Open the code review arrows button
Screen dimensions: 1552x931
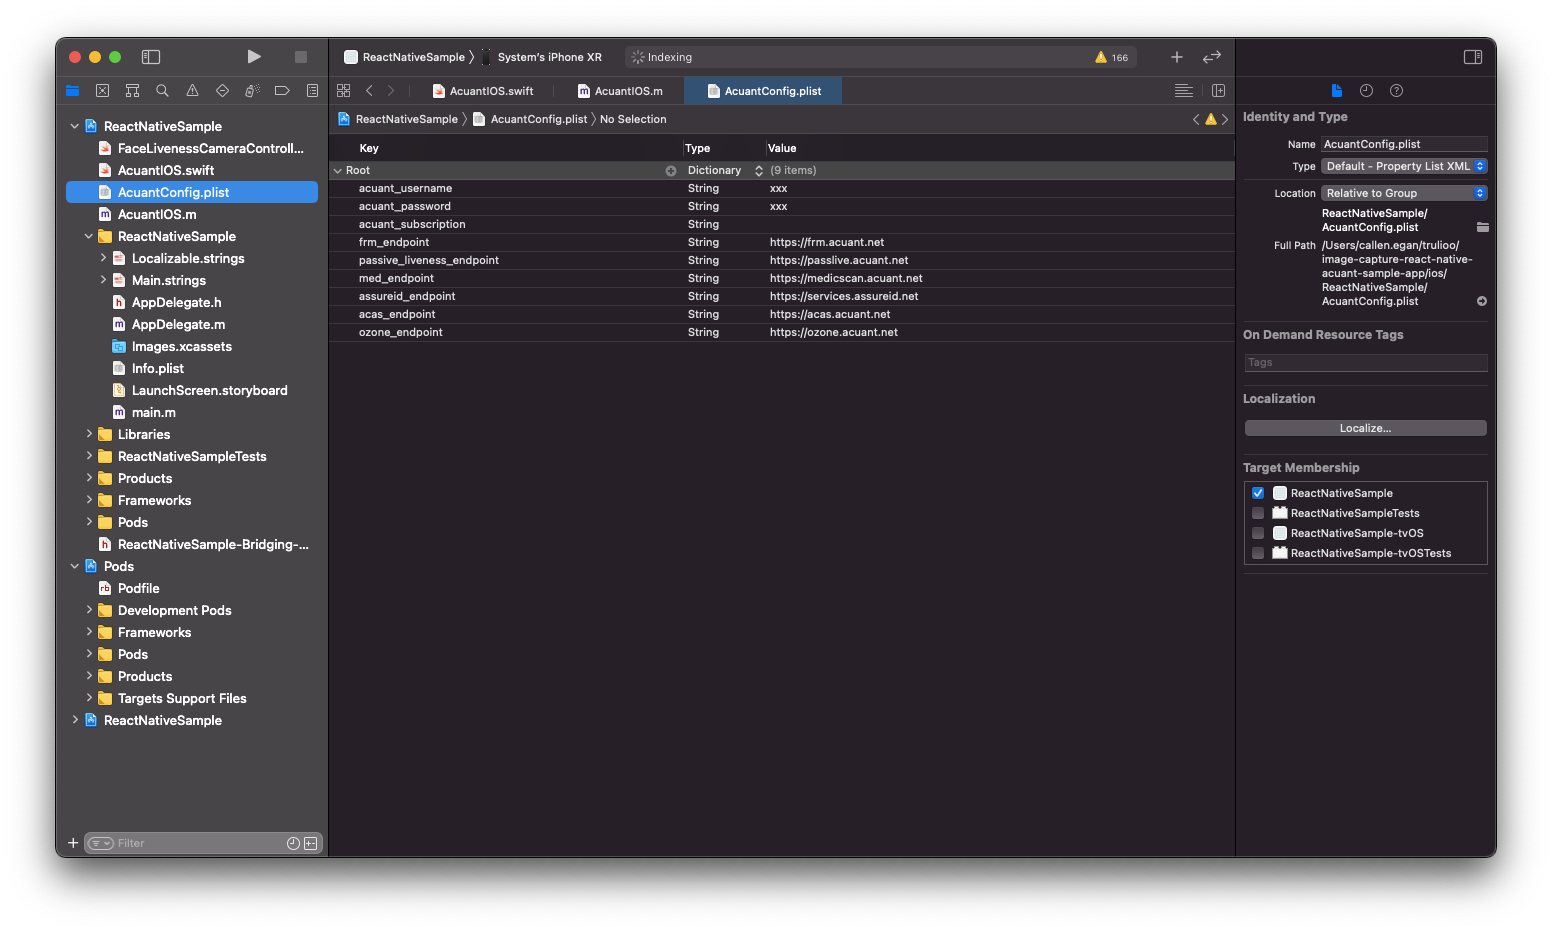point(1212,57)
